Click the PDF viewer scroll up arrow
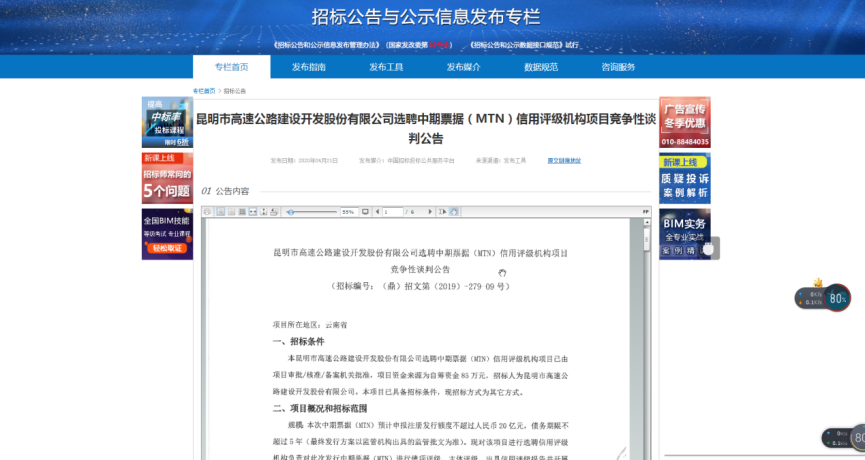 (647, 222)
